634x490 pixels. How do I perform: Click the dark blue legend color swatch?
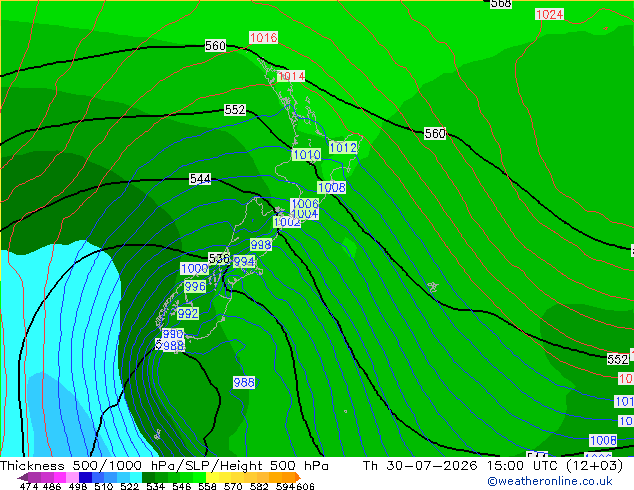85,477
